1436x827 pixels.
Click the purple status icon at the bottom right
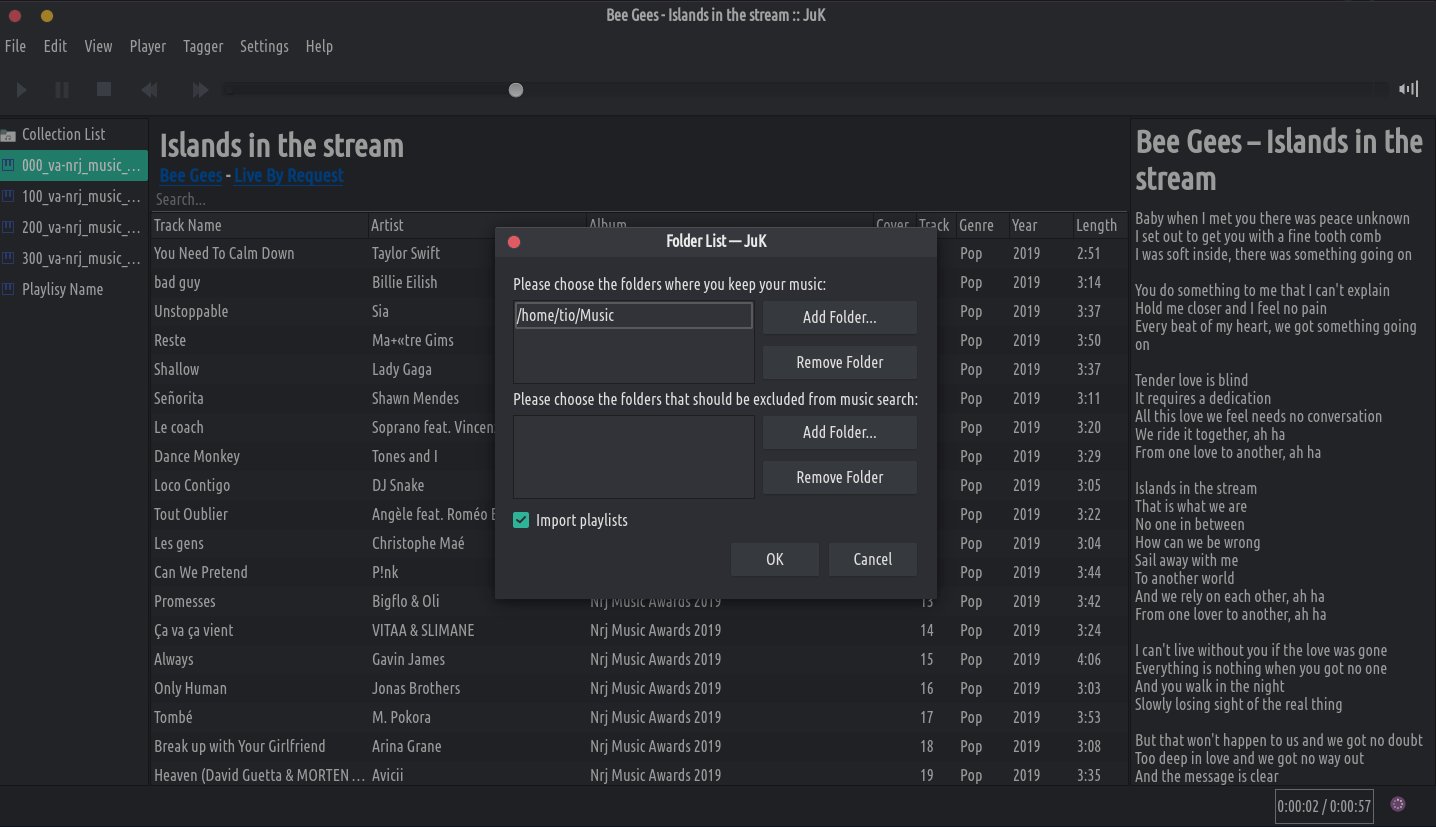coord(1399,804)
